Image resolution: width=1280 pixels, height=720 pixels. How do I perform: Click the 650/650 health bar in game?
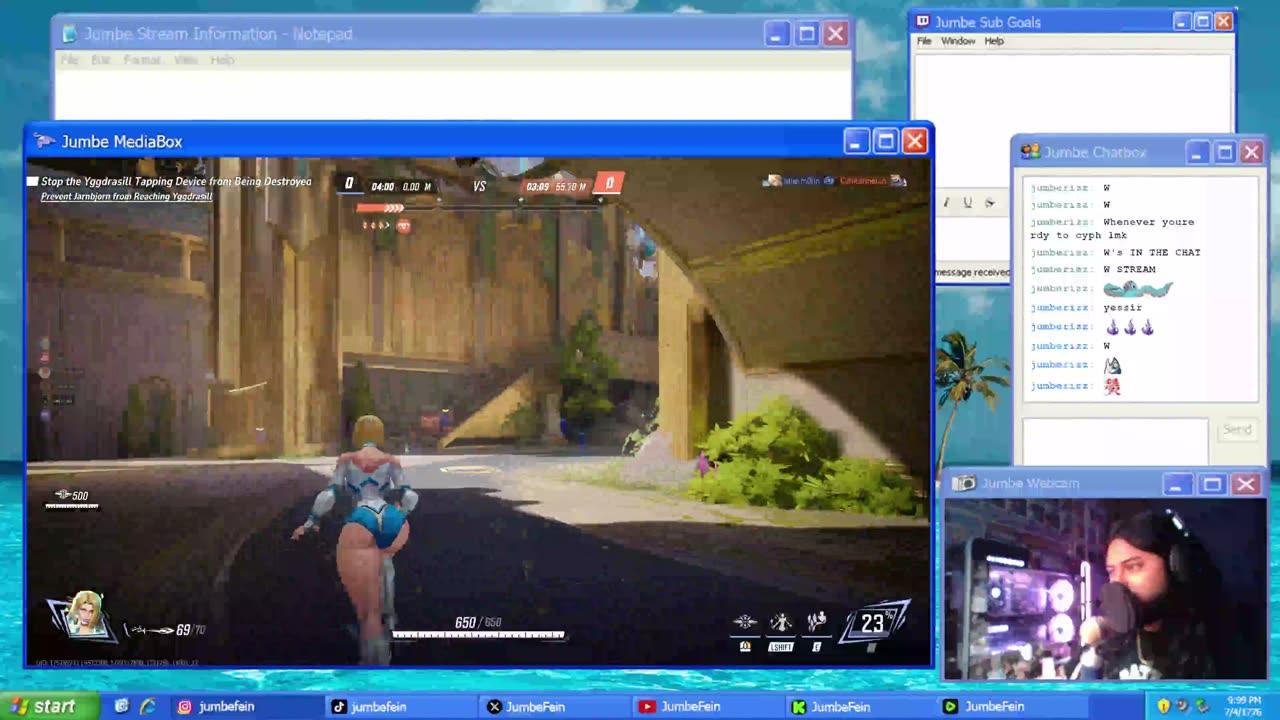[478, 635]
